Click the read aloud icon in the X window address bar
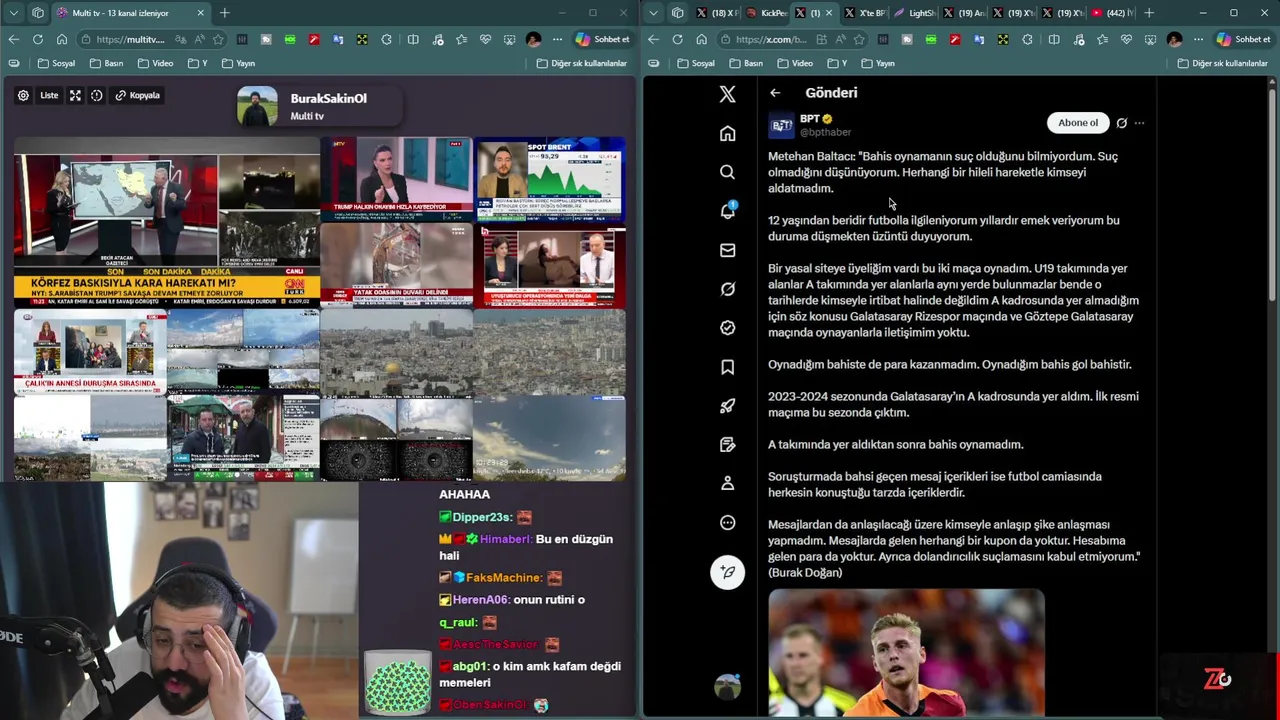Screen dimensions: 1280x720 (839, 39)
